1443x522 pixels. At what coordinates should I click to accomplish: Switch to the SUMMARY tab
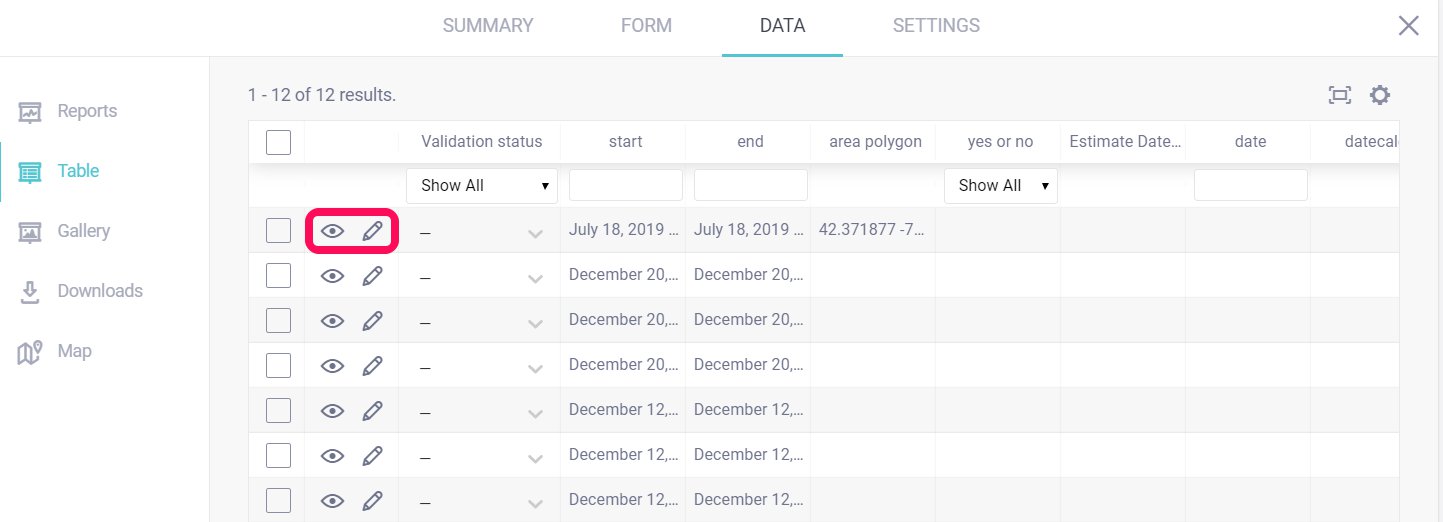pyautogui.click(x=488, y=26)
